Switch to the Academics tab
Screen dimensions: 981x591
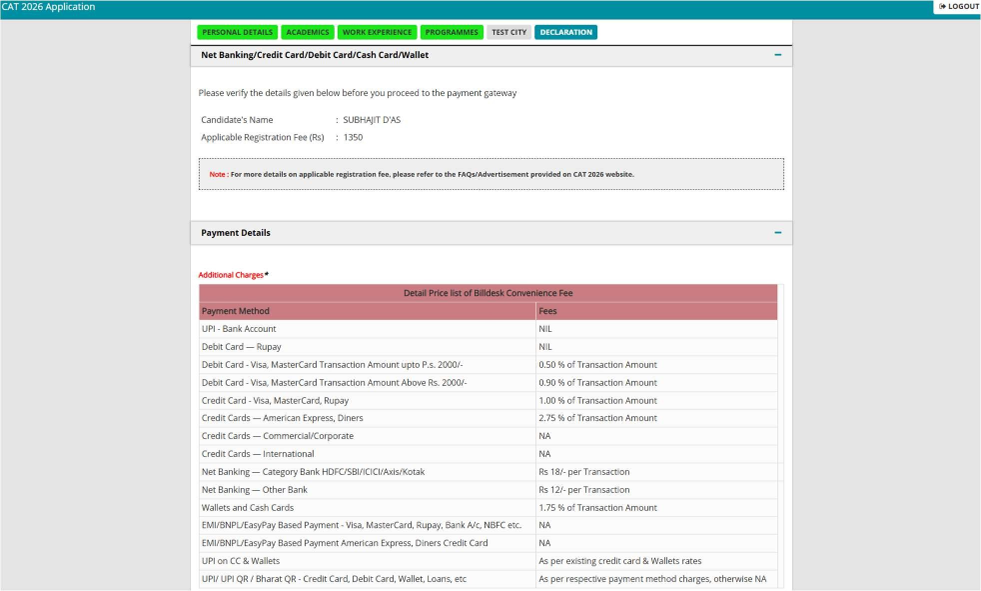coord(307,32)
